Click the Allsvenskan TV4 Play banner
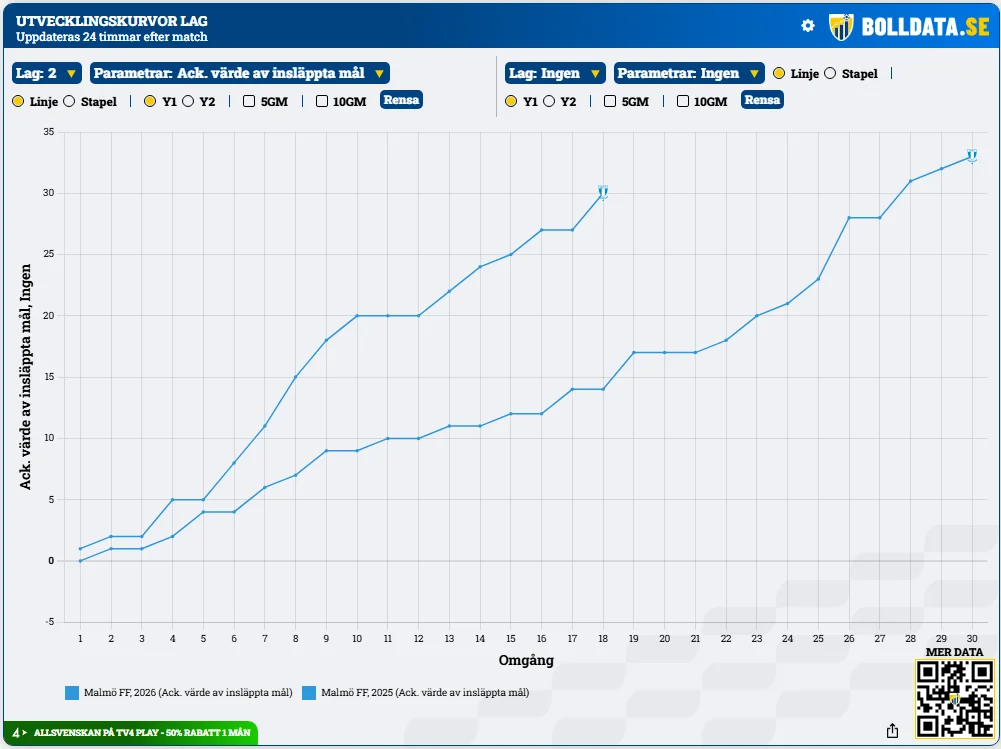1001x749 pixels. (131, 733)
